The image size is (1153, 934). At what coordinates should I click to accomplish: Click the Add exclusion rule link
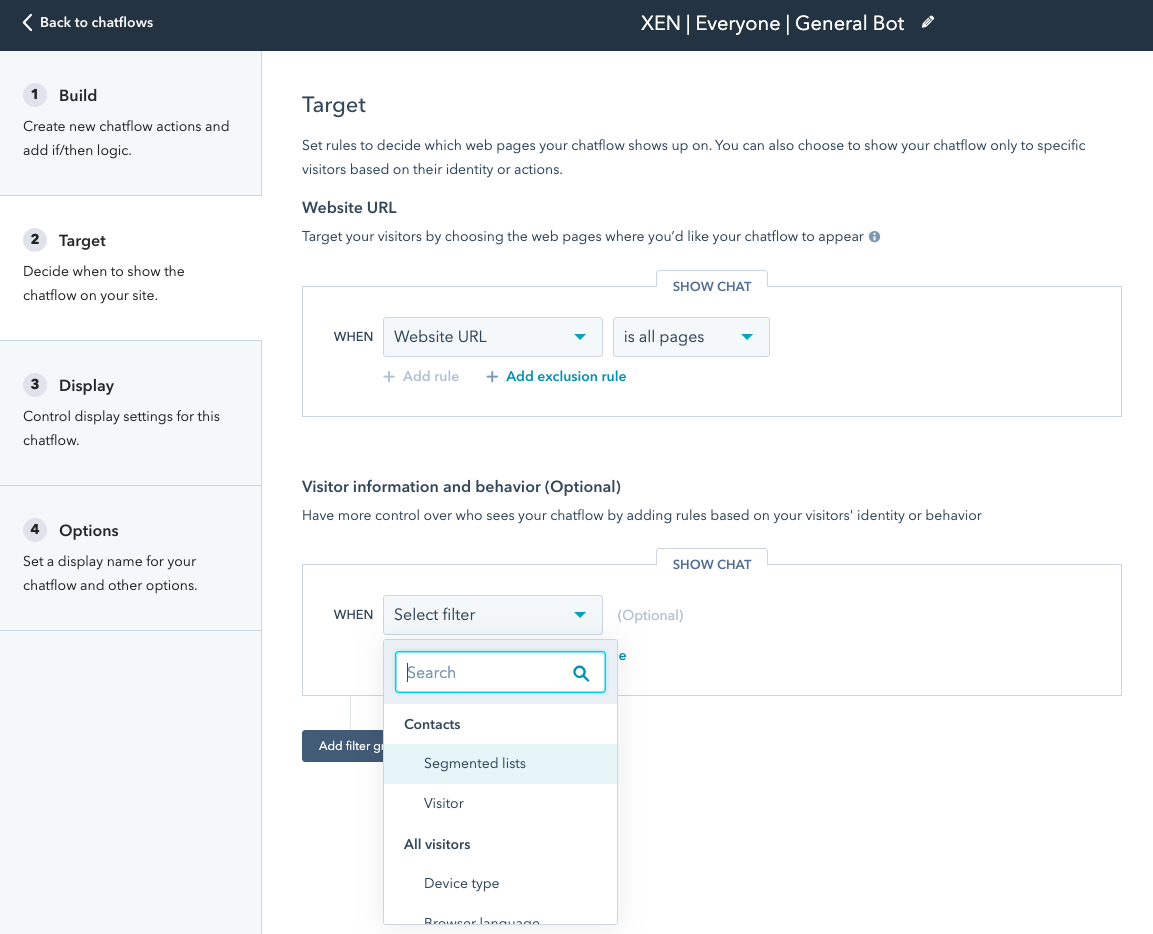point(566,376)
